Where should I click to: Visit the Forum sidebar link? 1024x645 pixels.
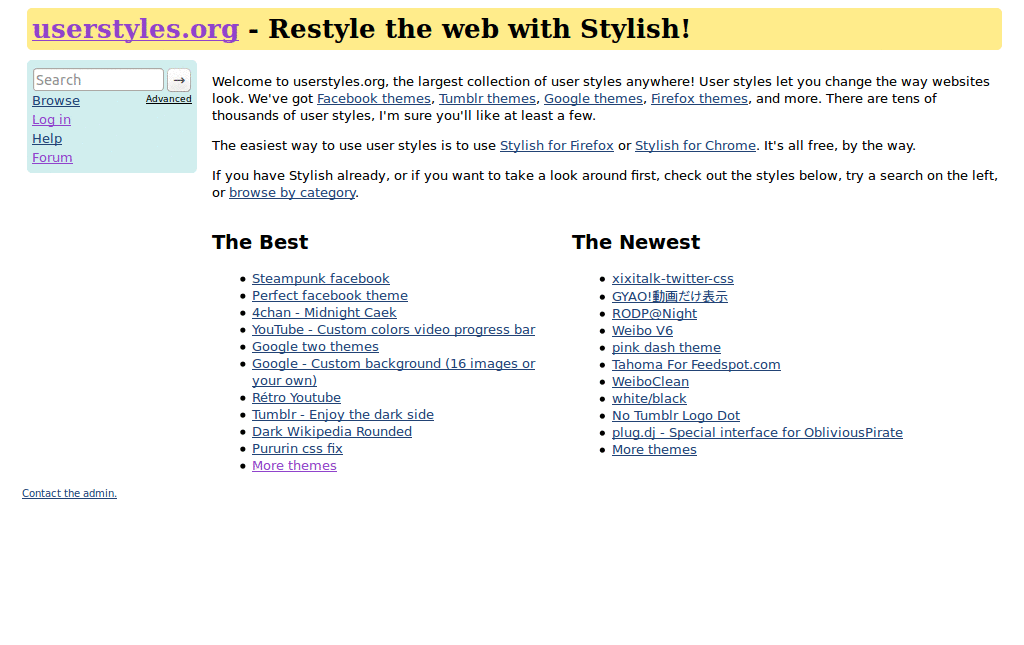pyautogui.click(x=52, y=157)
